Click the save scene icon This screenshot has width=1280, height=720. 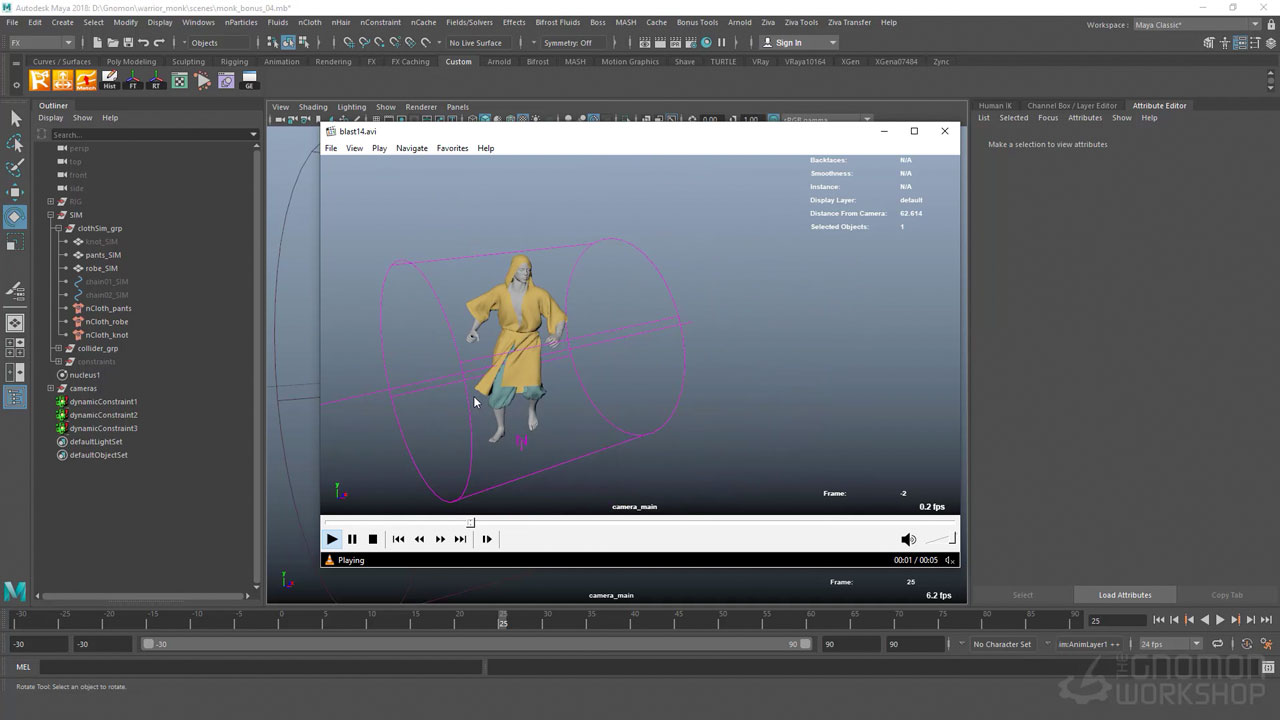[127, 43]
